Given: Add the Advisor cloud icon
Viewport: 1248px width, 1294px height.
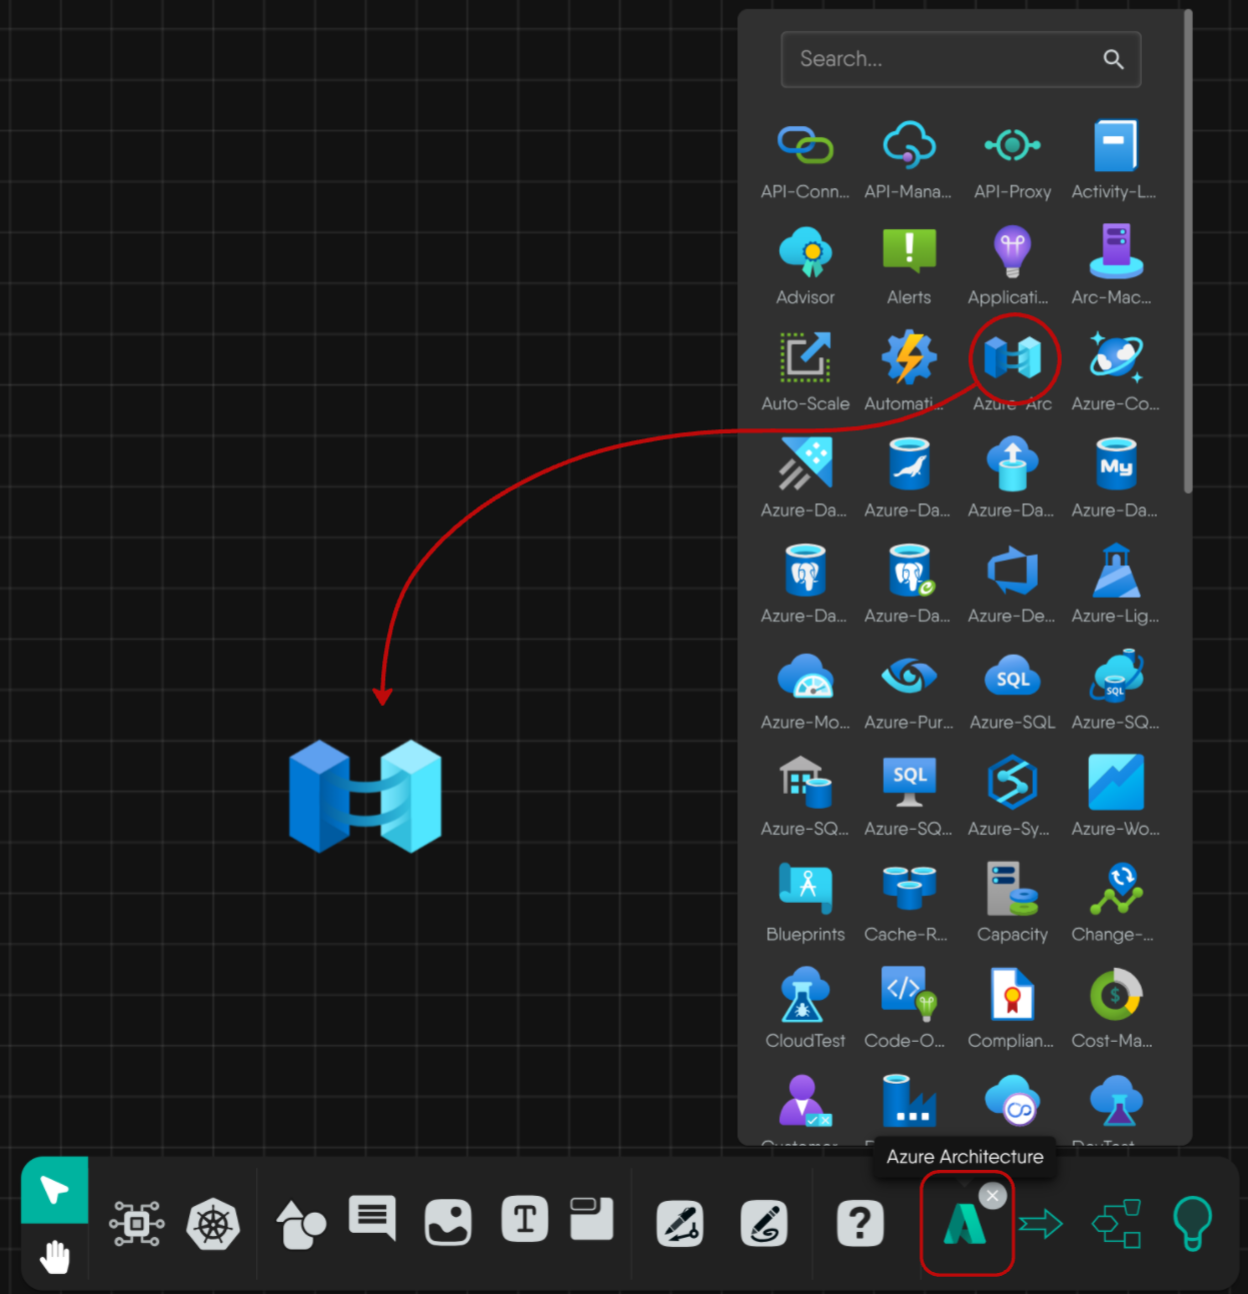Looking at the screenshot, I should 805,252.
